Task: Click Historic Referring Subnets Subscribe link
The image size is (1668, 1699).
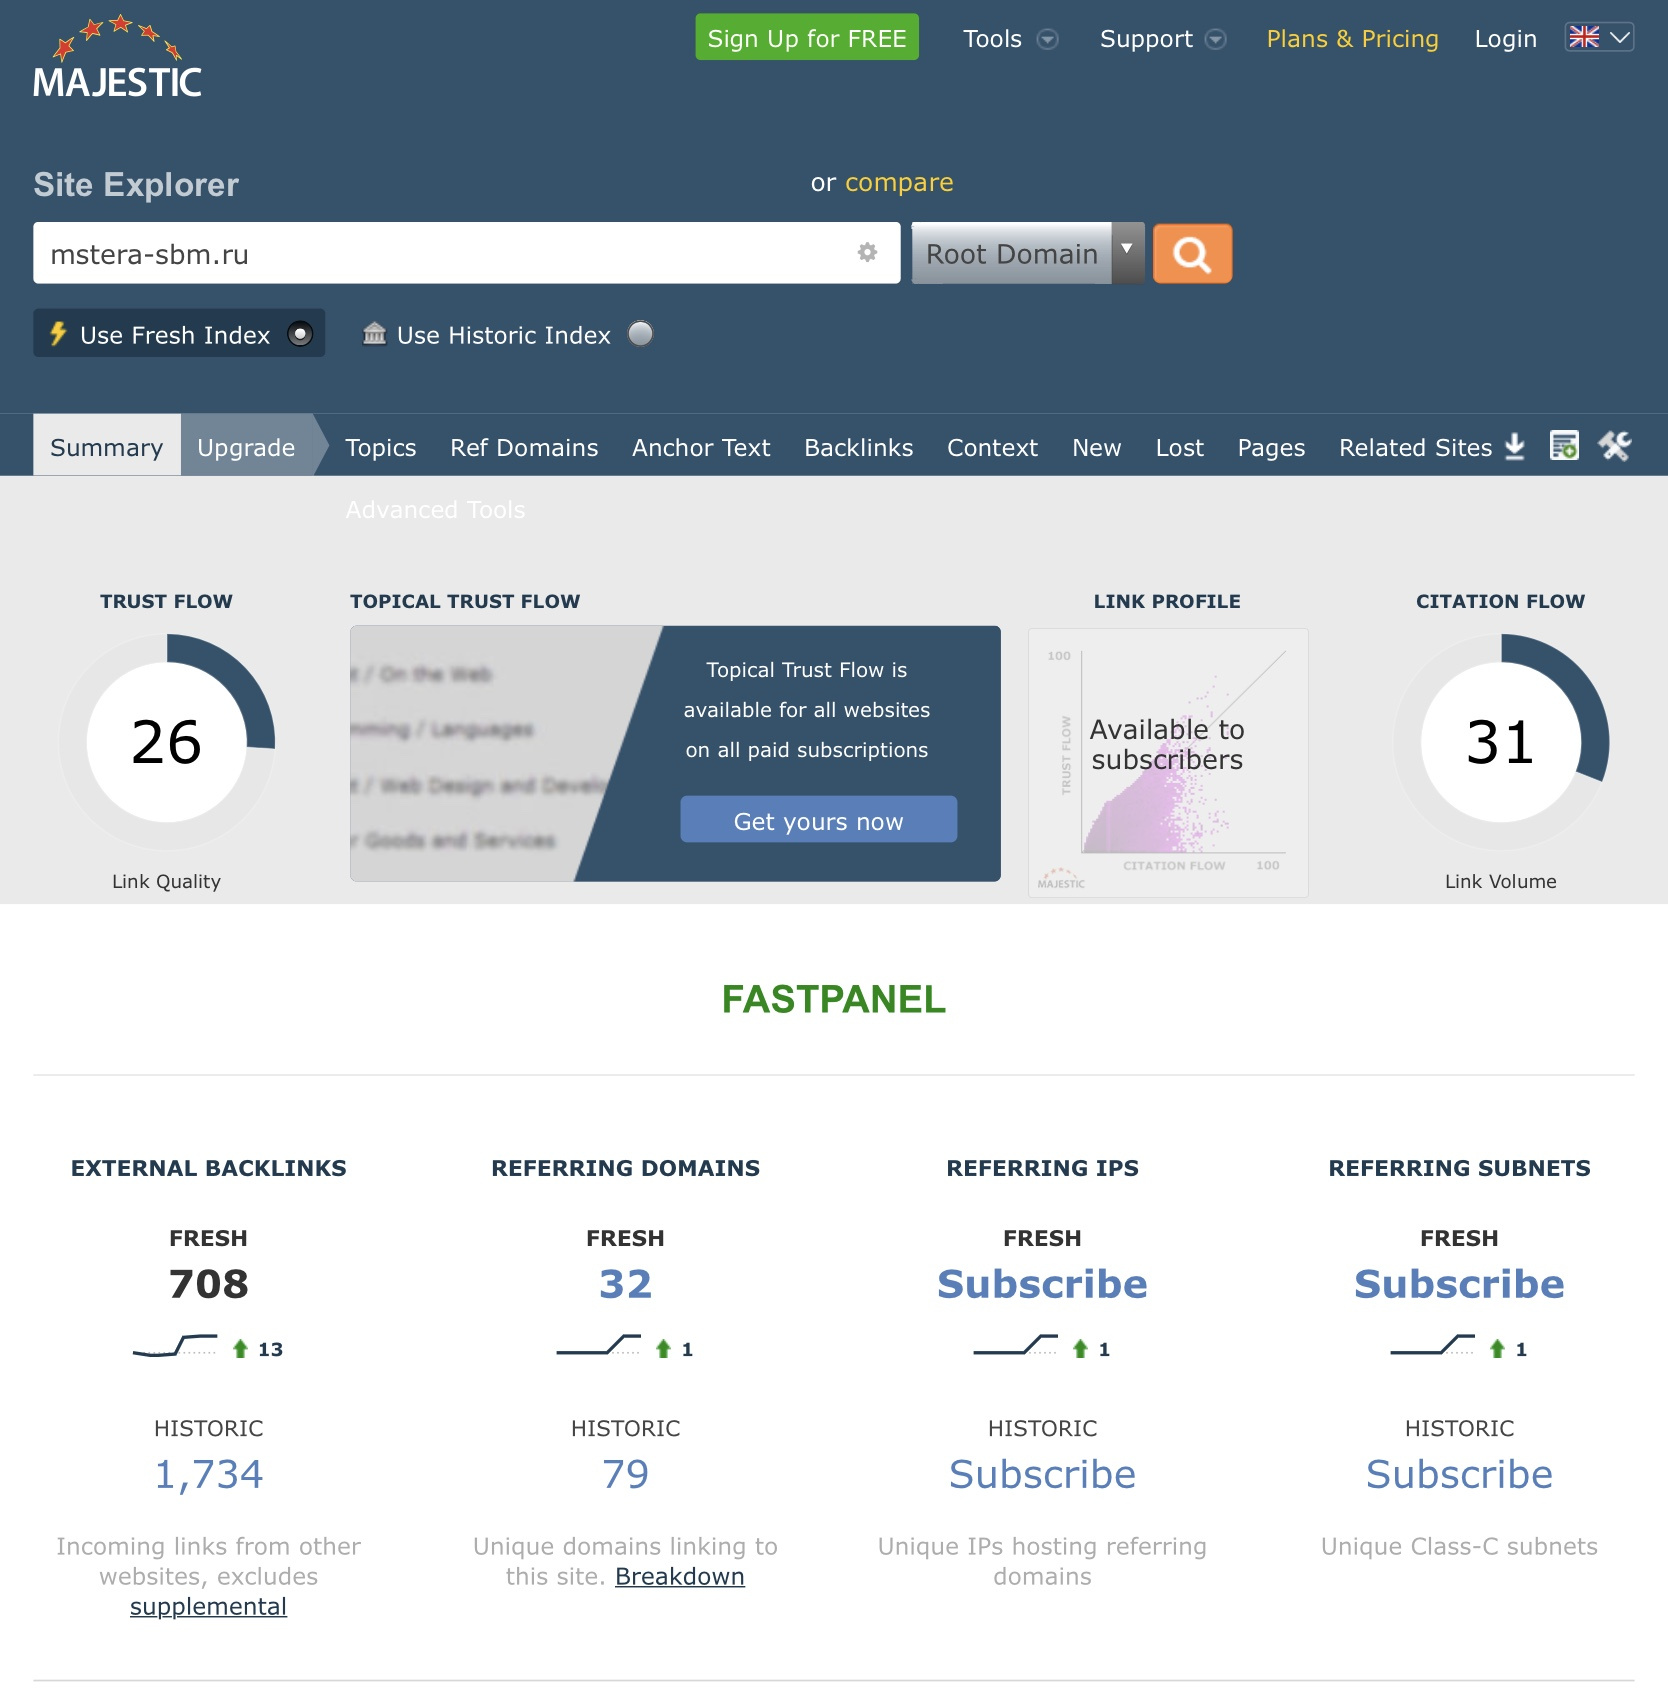Action: 1459,1474
